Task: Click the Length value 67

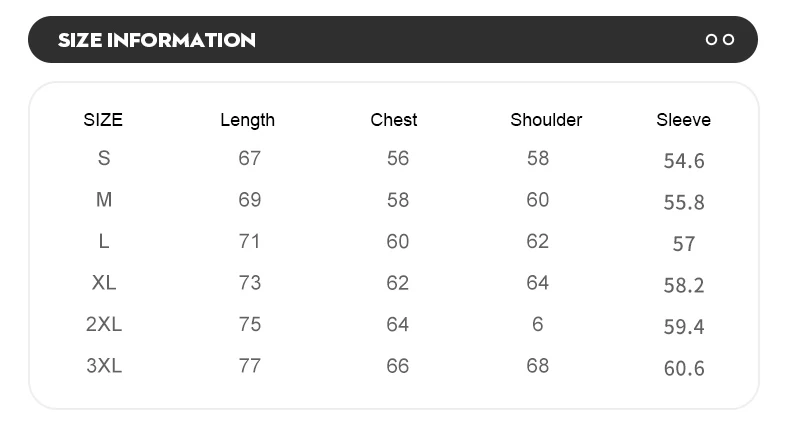Action: (x=249, y=158)
